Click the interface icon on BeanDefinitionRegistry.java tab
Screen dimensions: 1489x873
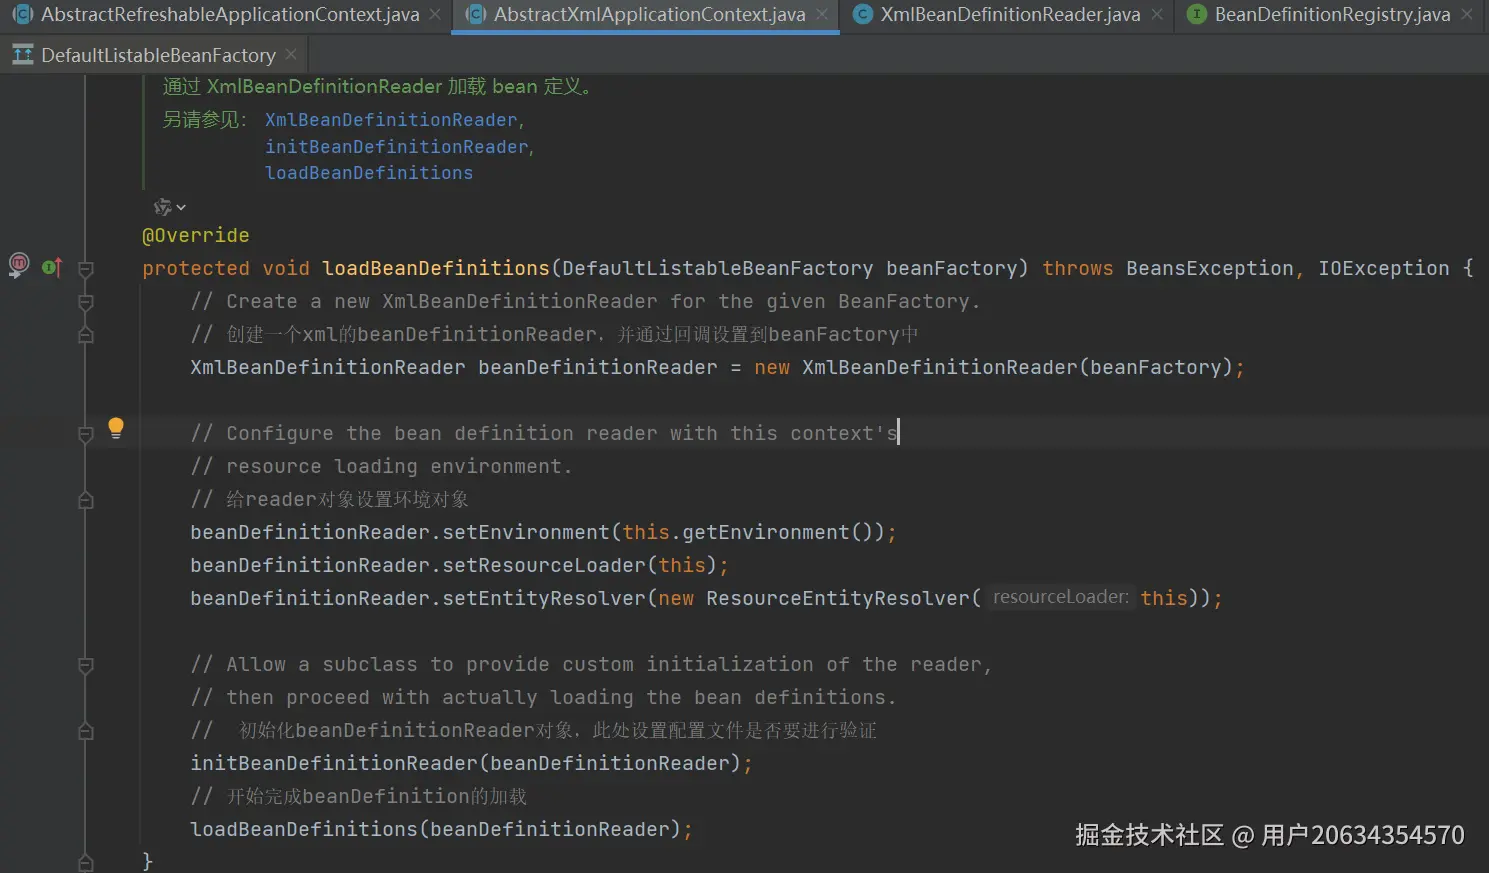tap(1196, 14)
